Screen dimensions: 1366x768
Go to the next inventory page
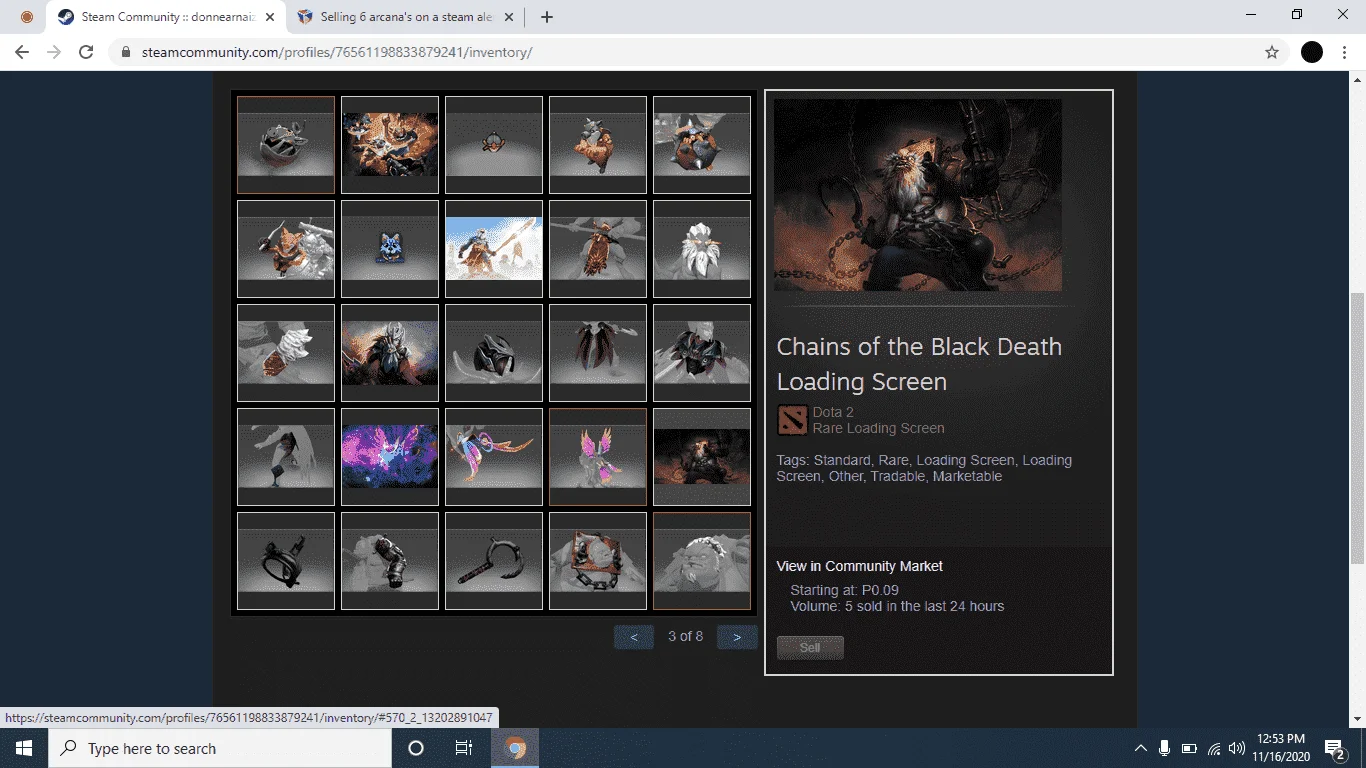coord(737,637)
